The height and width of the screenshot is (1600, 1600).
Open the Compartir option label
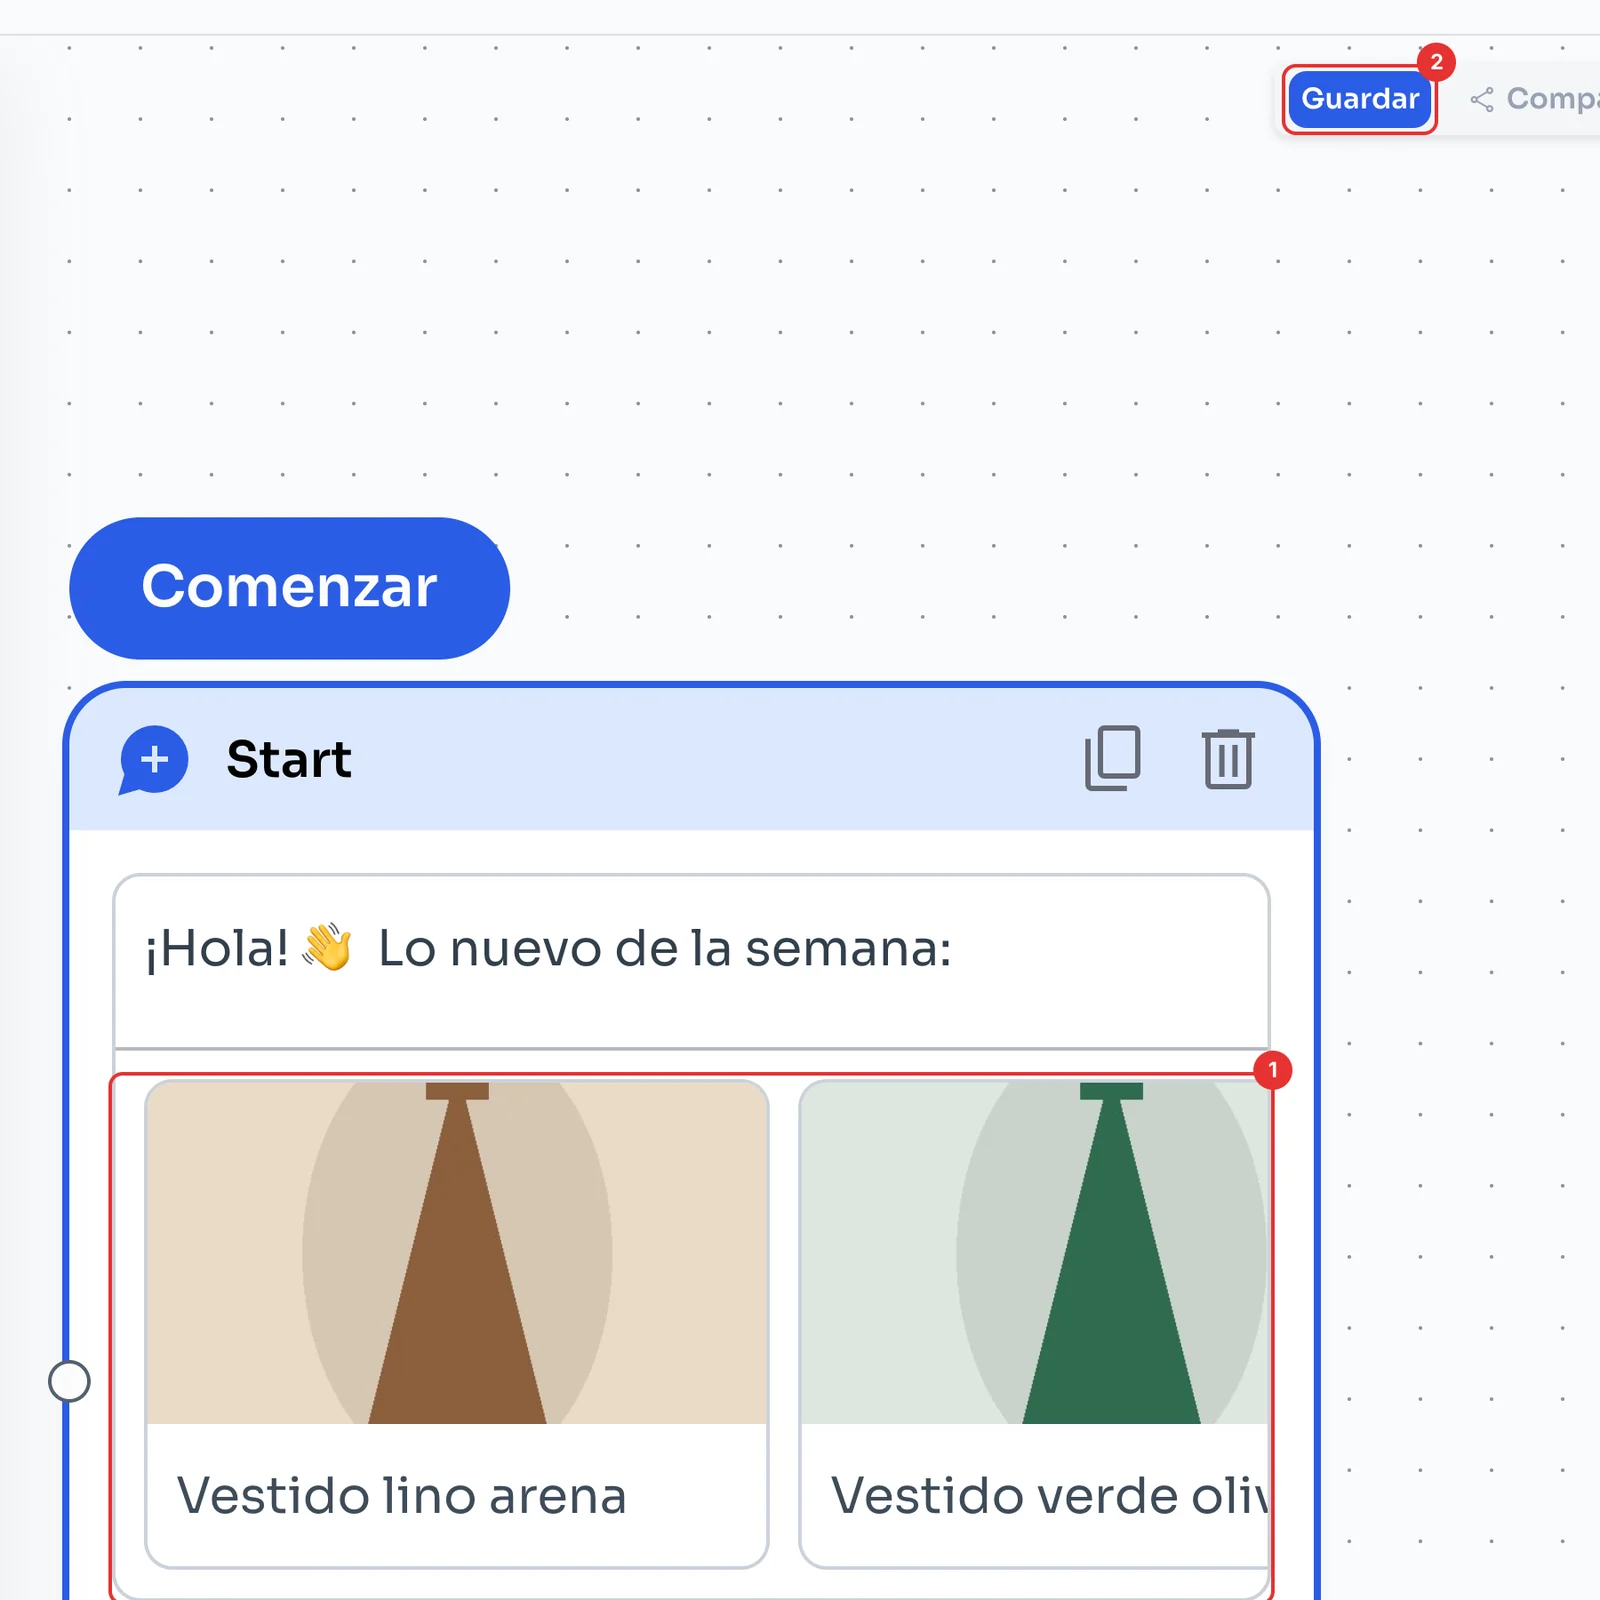click(x=1553, y=99)
